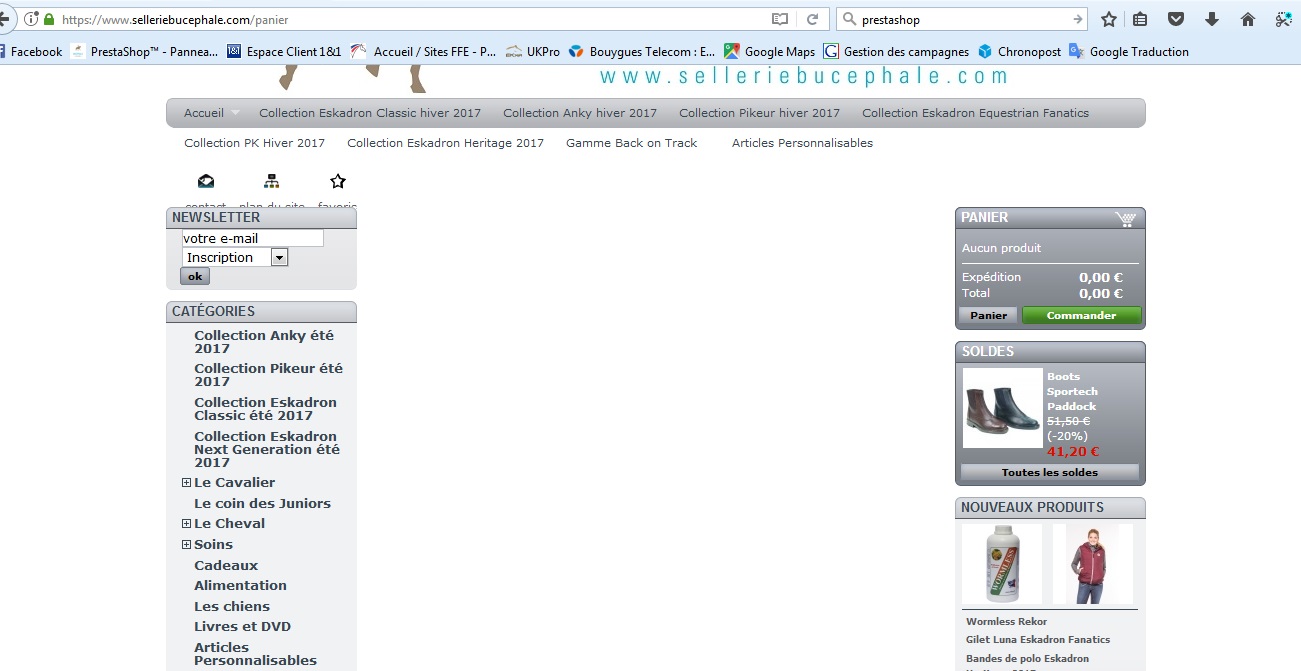Viewport: 1301px width, 671px height.
Task: Open Google Traduction bookmark
Action: pyautogui.click(x=1128, y=51)
